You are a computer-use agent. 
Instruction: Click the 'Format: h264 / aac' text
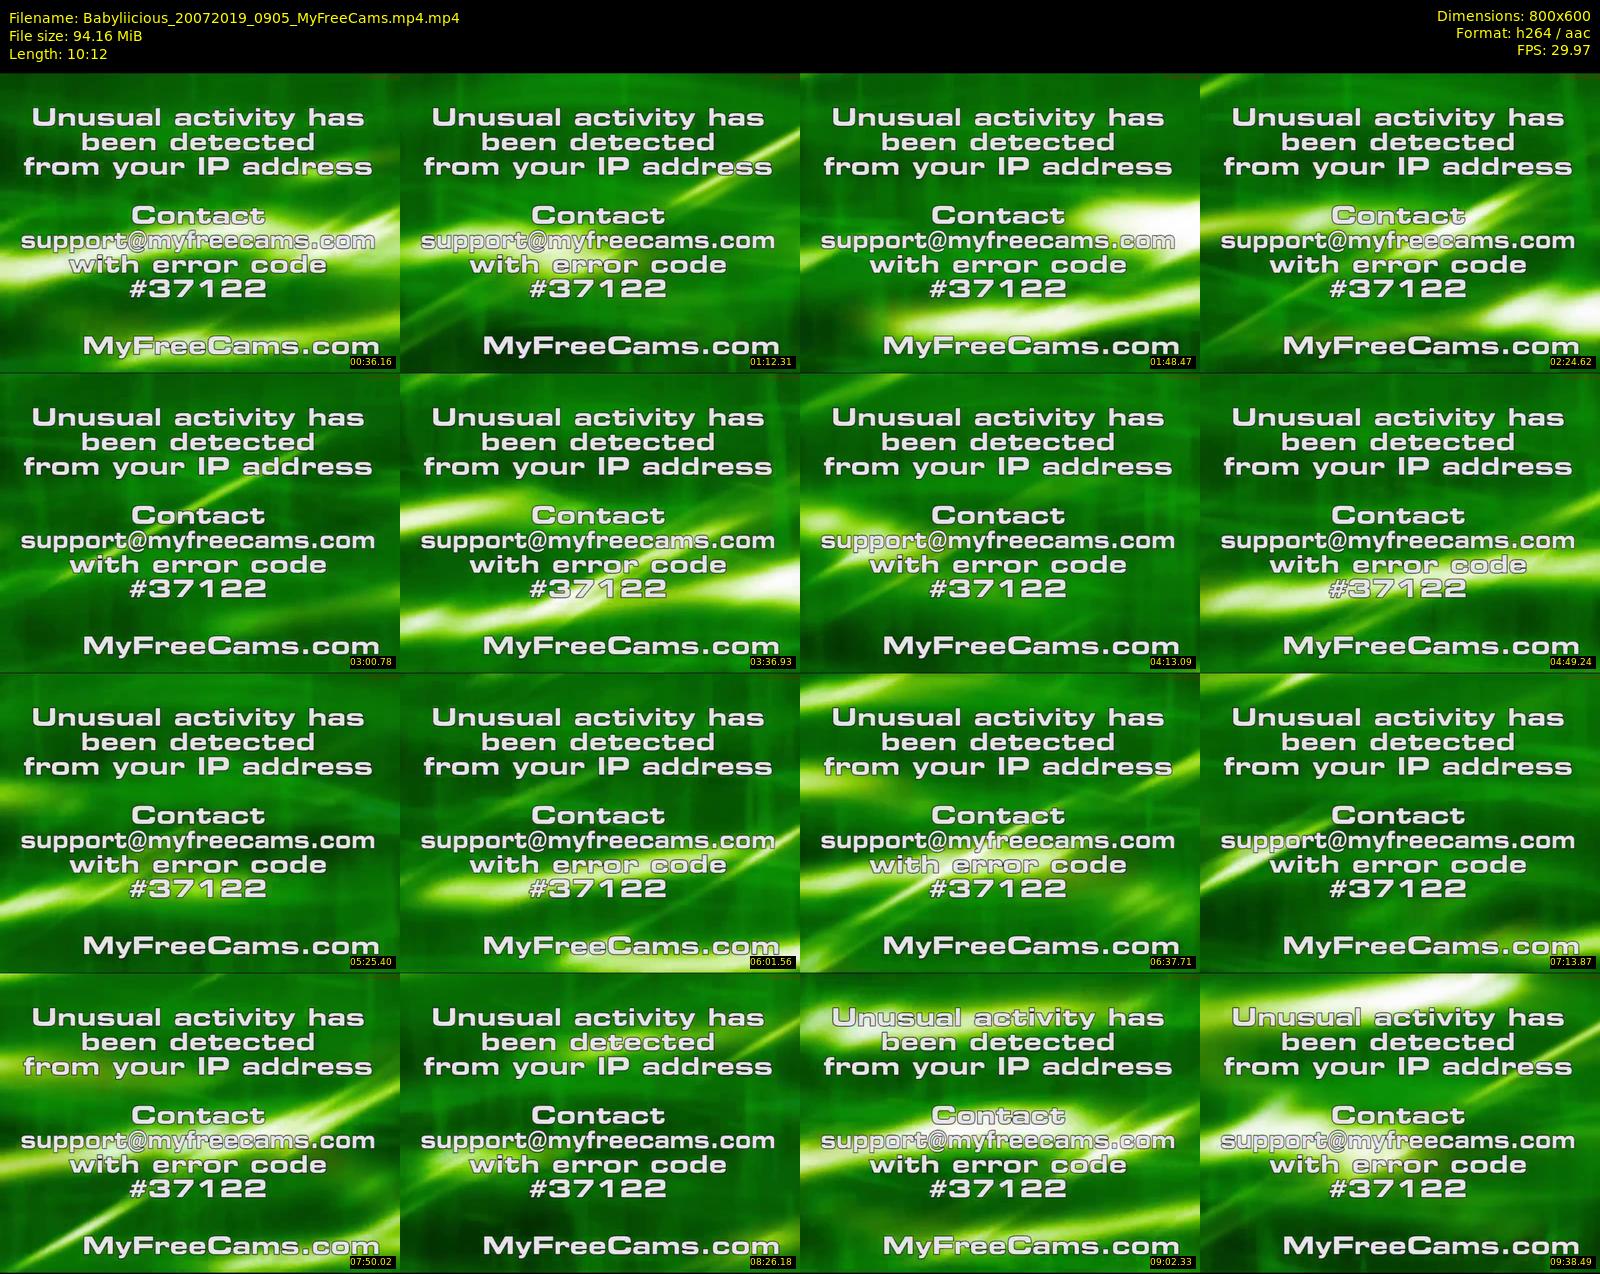1523,33
